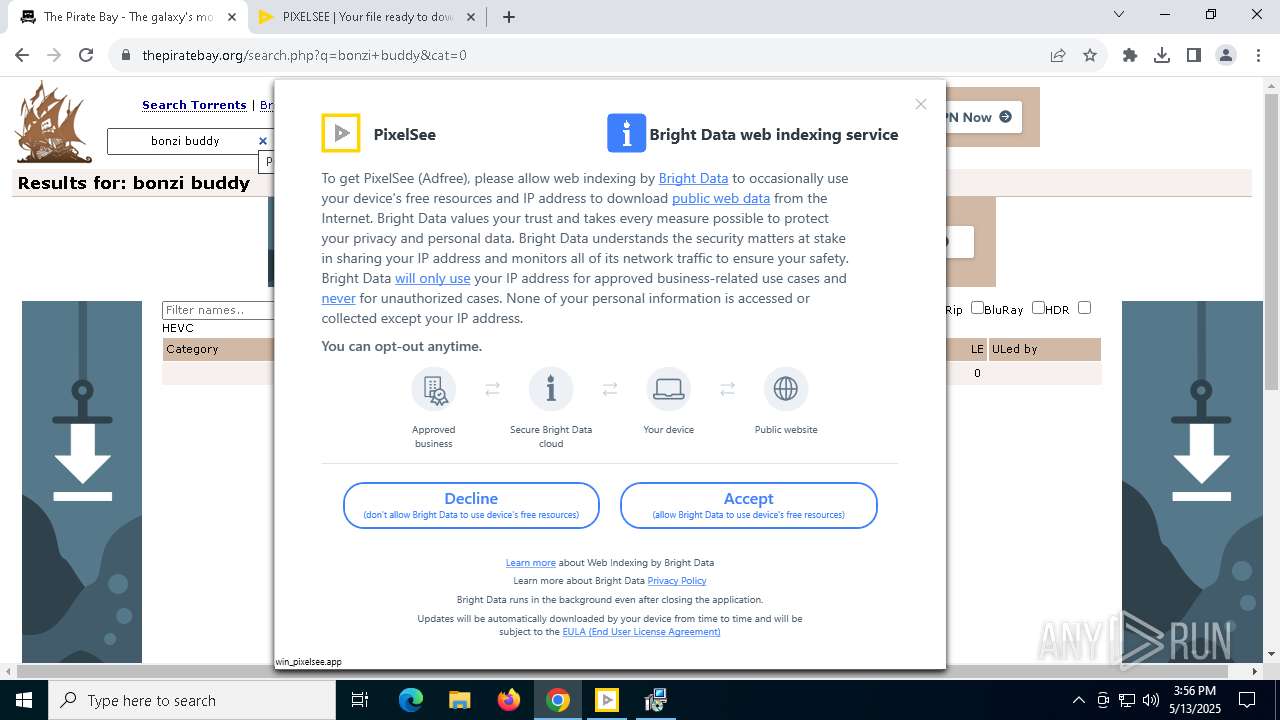Decline Bright Data resource usage
Screen dimensions: 1280x720
[471, 506]
